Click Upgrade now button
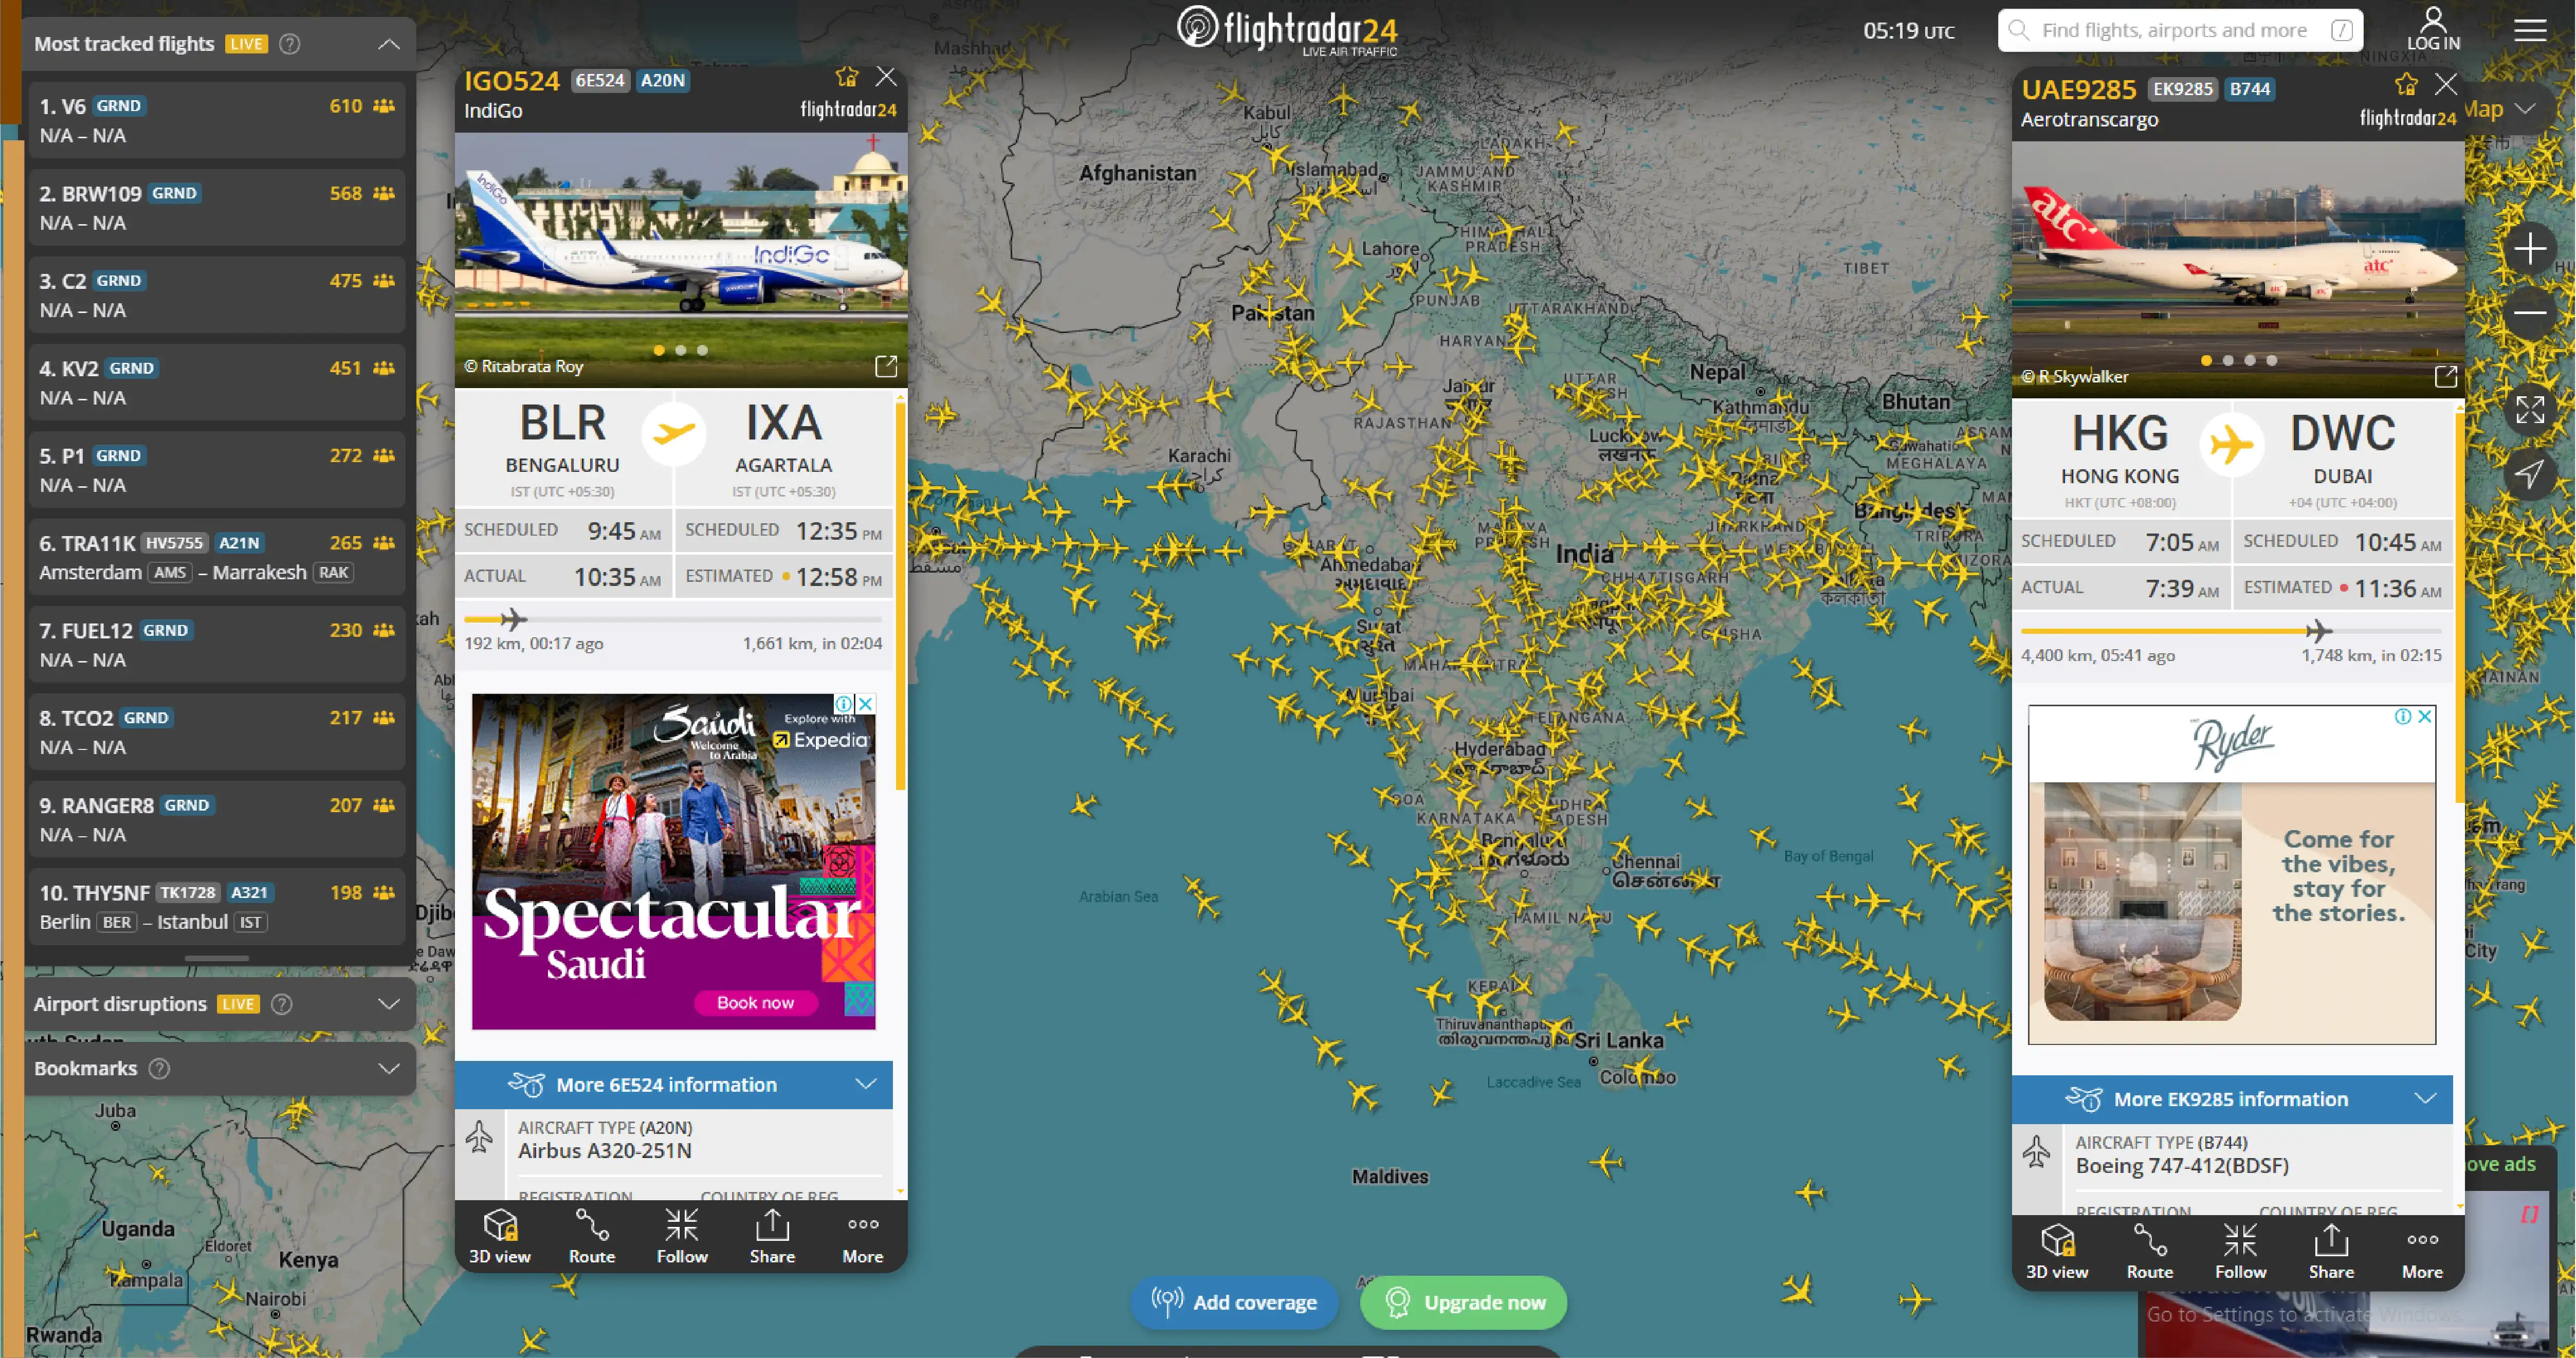The height and width of the screenshot is (1358, 2576). pos(1463,1302)
